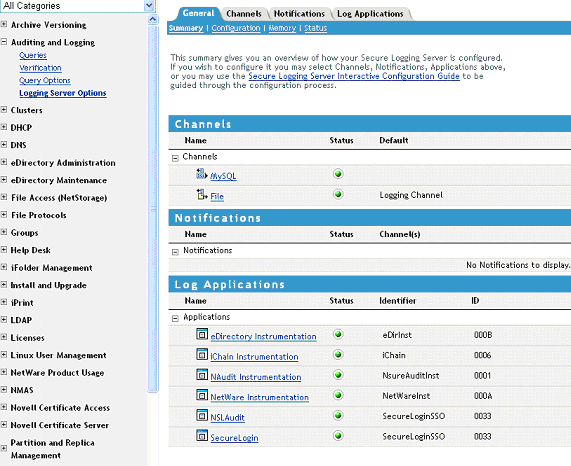Open the Verification link

coord(40,68)
